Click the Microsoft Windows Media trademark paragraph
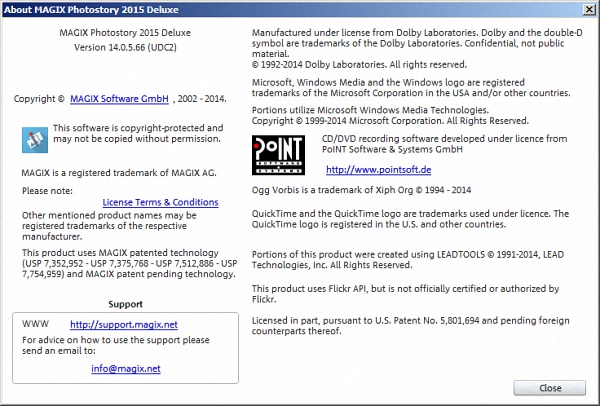 411,88
